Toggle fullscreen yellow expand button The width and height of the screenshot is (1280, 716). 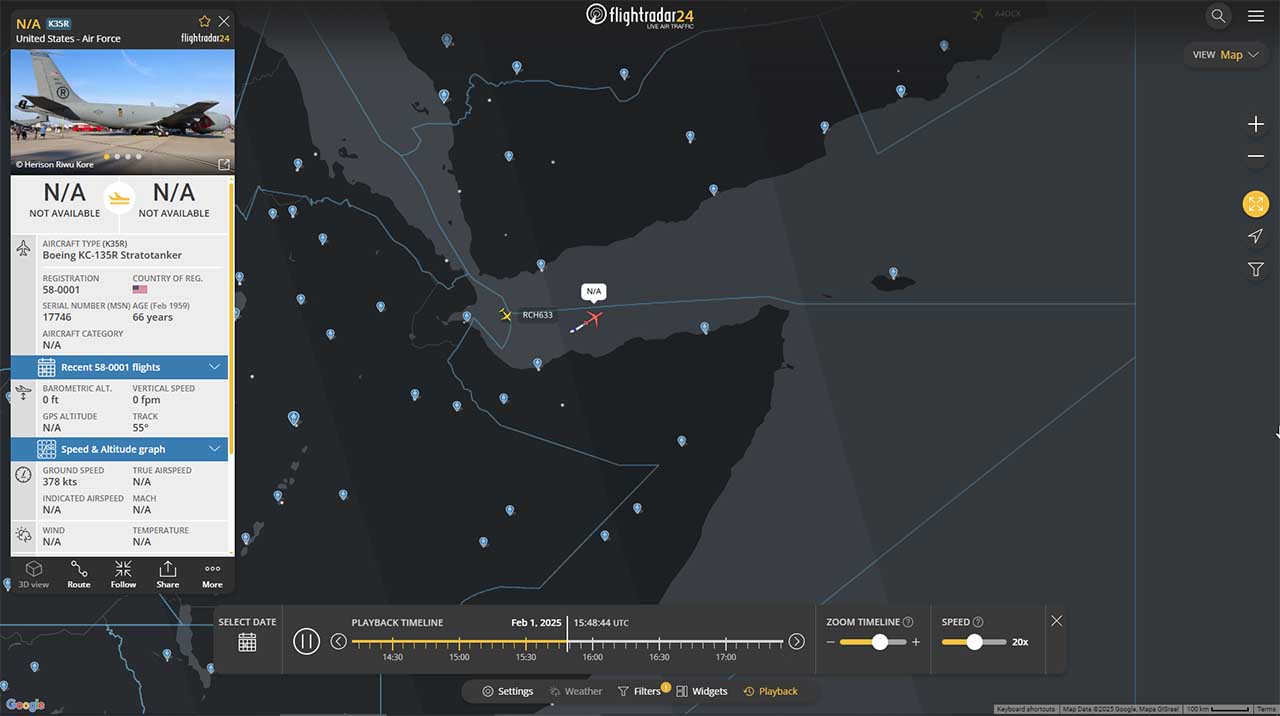(x=1256, y=204)
